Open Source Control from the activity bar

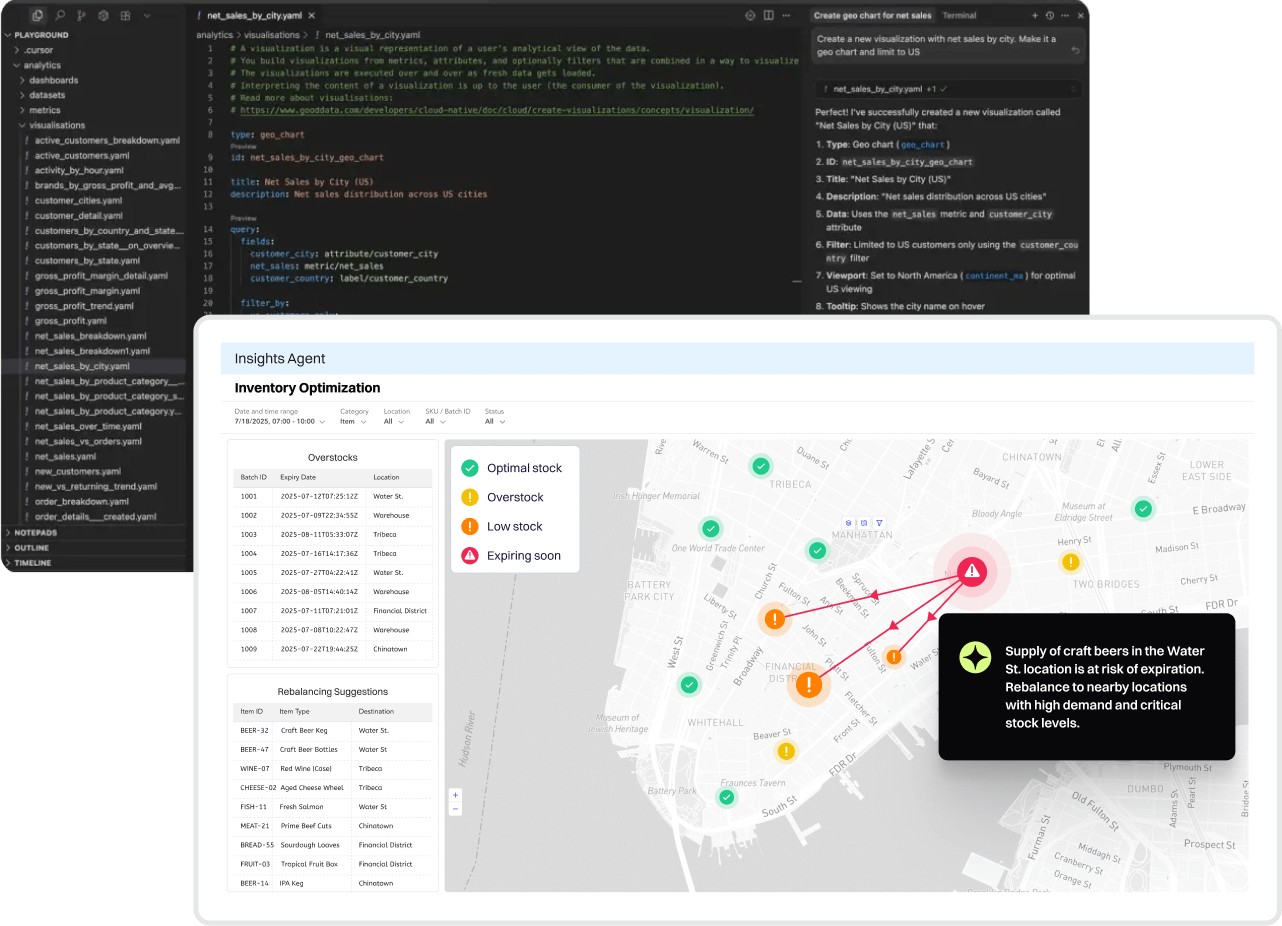[82, 15]
